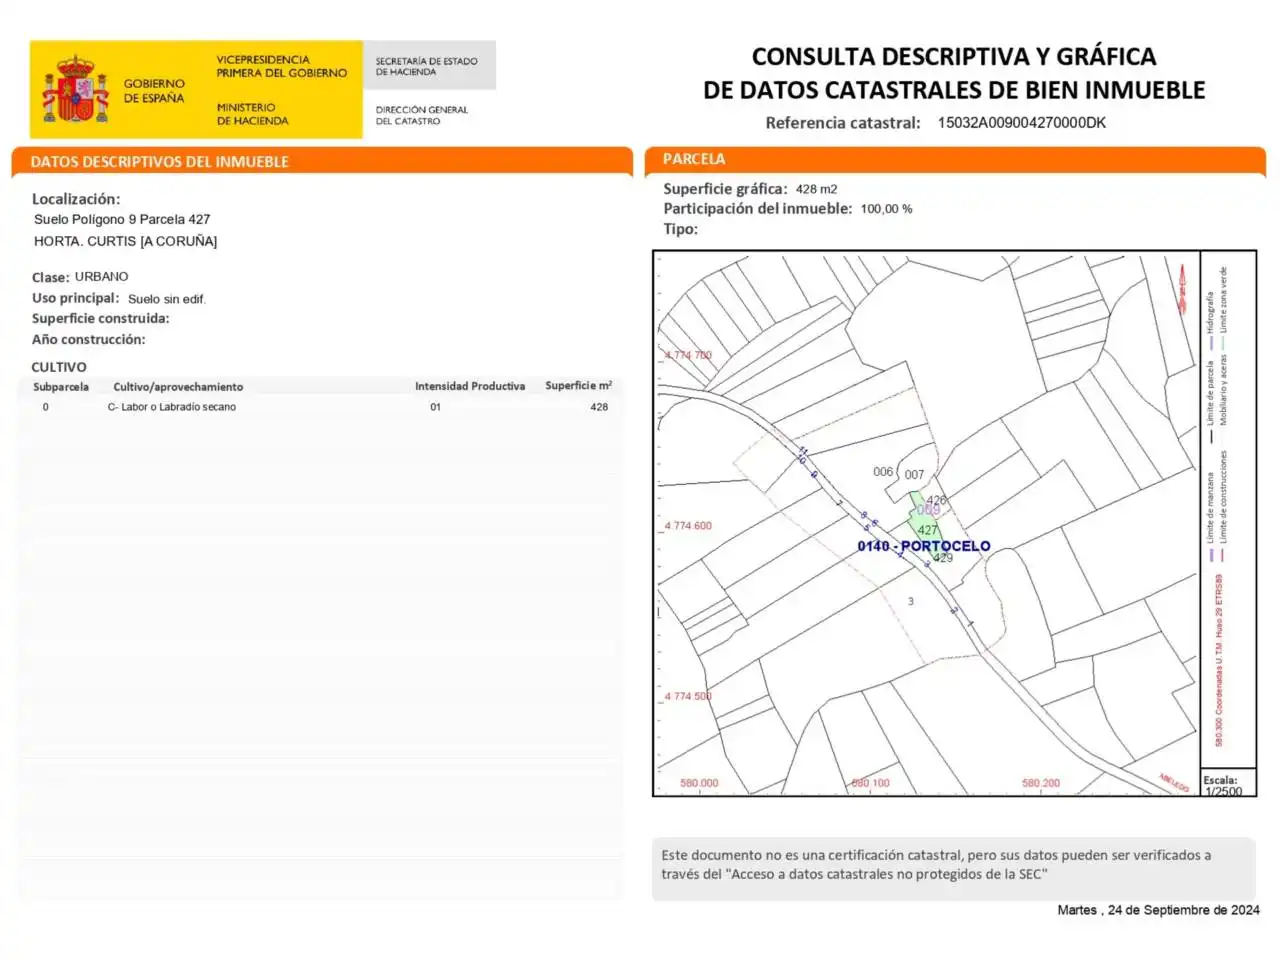Image resolution: width=1280 pixels, height=960 pixels.
Task: Click the 'PARCELA' orange header
Action: [x=694, y=159]
